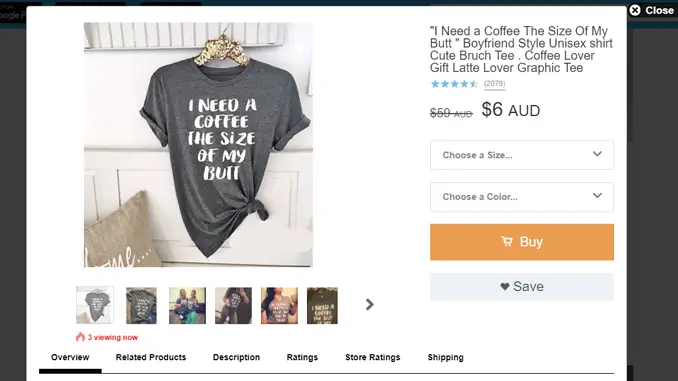View thumbnail of two women wearing shirts
This screenshot has height=381, width=678.
(x=187, y=305)
